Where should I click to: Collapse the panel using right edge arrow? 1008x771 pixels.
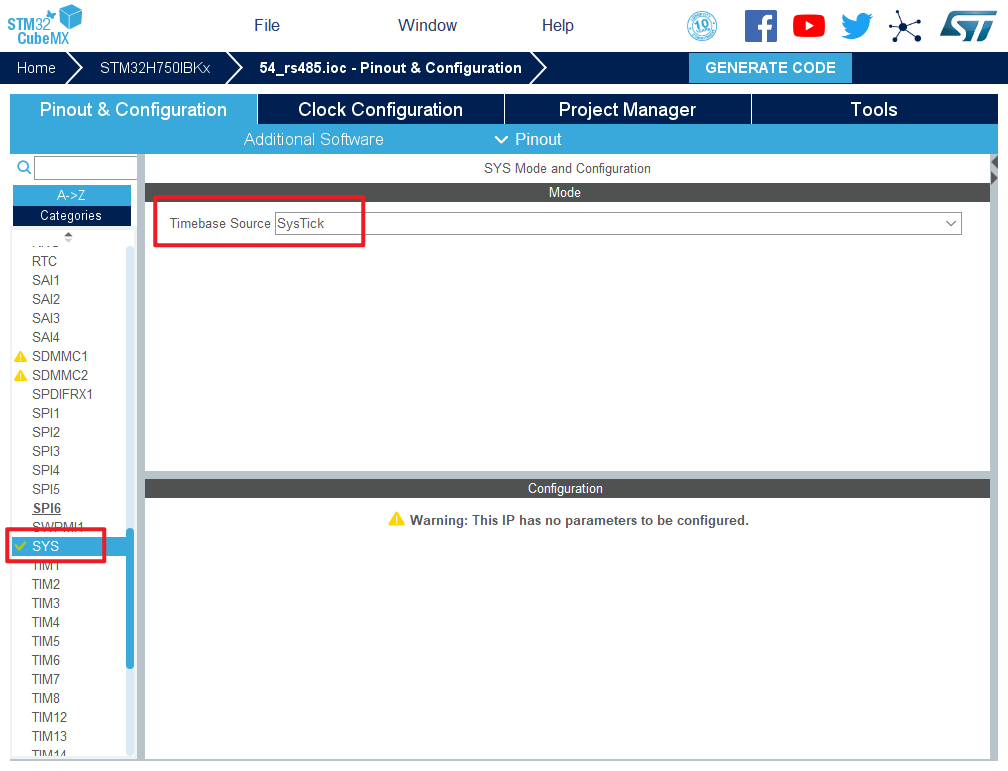[995, 169]
